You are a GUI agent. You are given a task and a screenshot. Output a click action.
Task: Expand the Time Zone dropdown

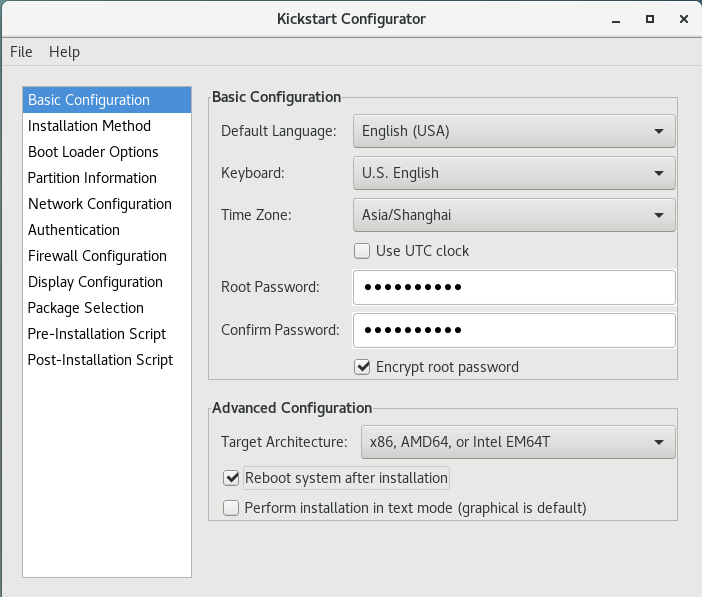[x=514, y=214]
